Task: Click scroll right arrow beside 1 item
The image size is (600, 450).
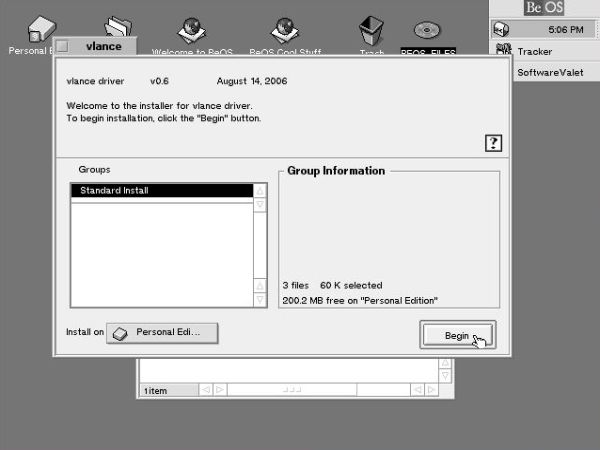Action: [220, 390]
